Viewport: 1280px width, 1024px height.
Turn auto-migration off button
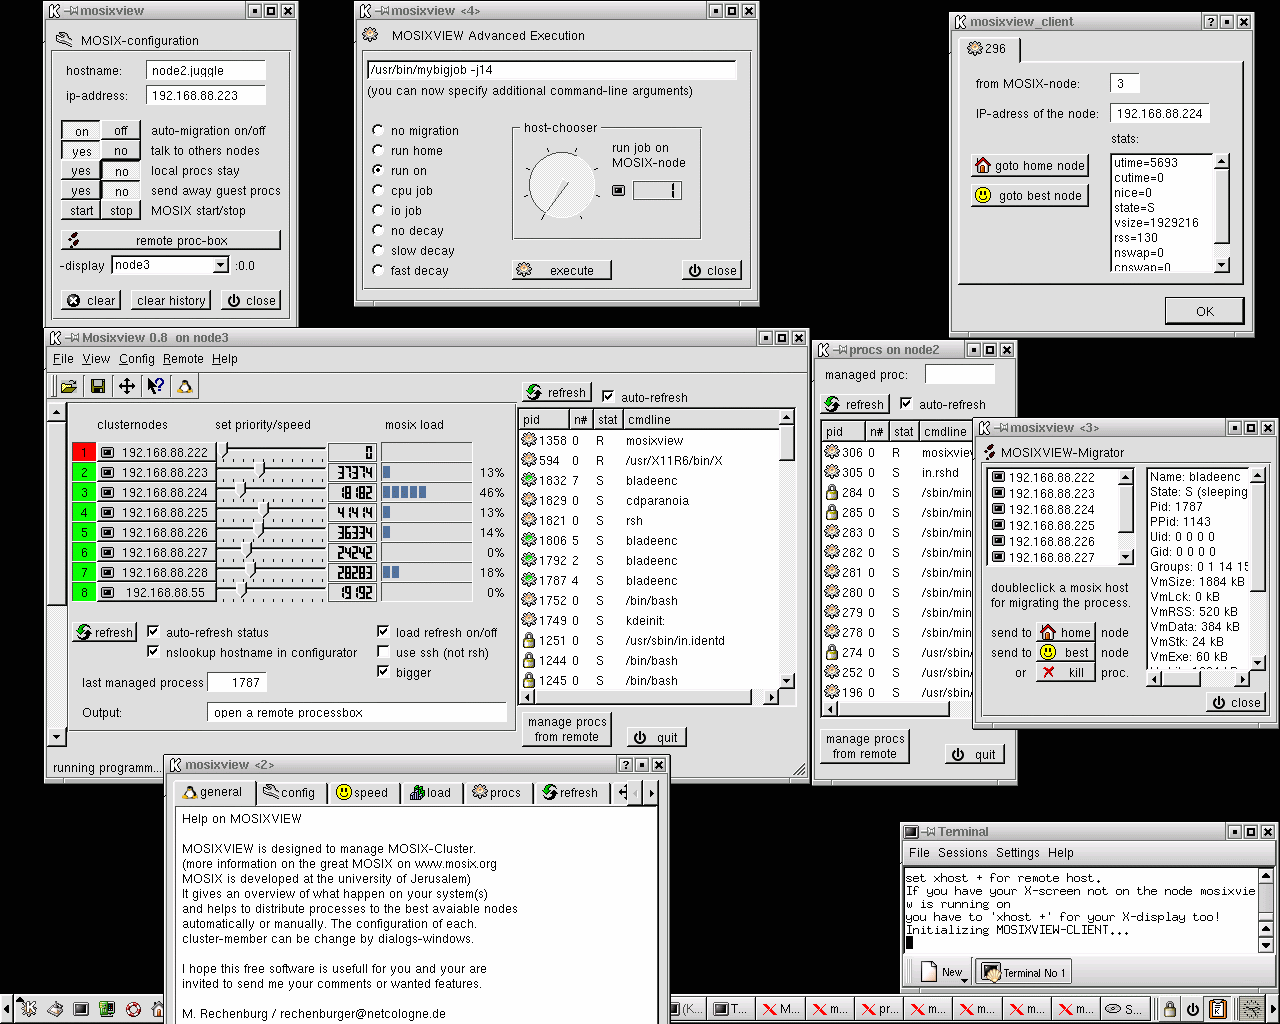click(120, 131)
